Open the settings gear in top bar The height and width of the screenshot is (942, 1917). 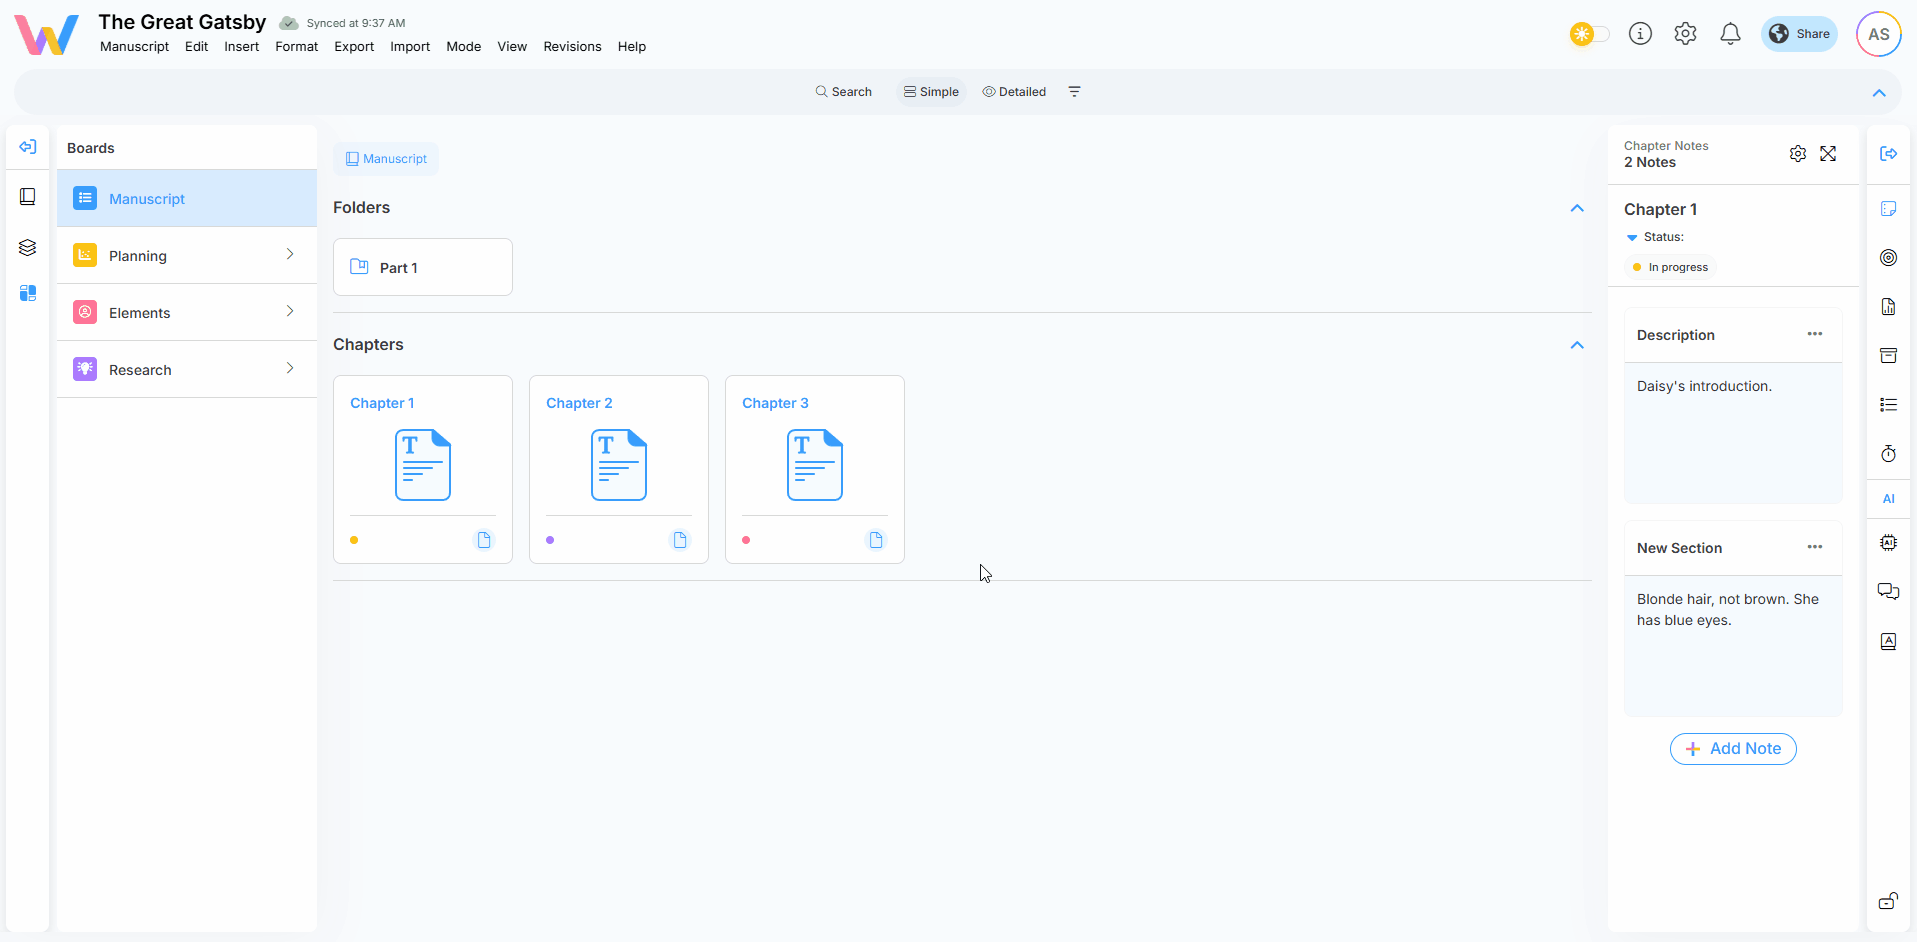click(1685, 34)
